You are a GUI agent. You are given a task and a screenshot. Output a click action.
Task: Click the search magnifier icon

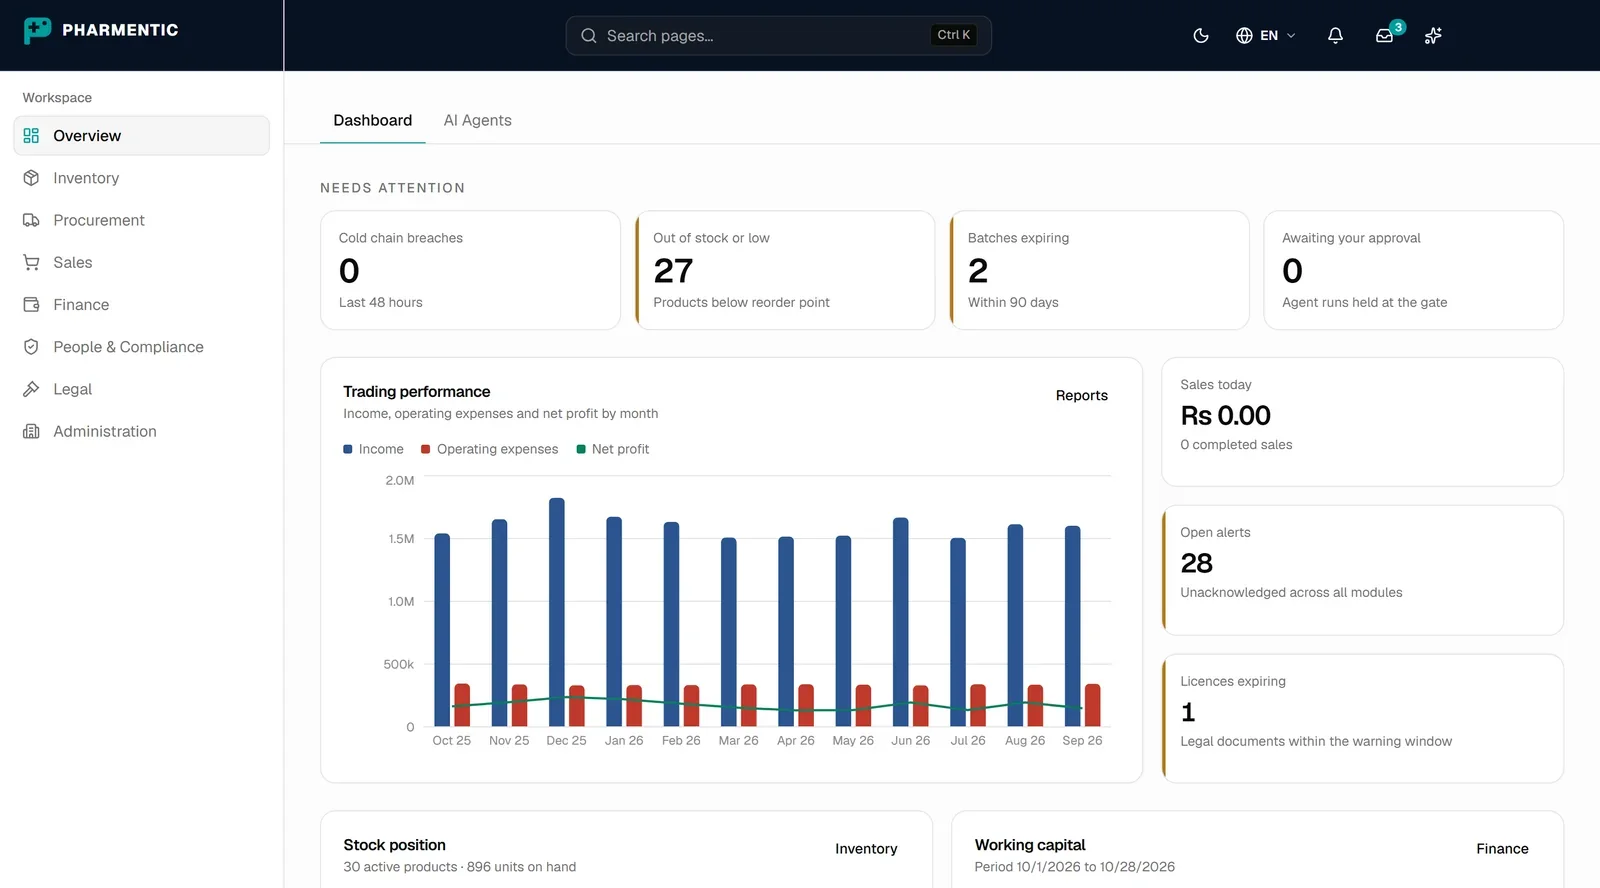coord(588,36)
